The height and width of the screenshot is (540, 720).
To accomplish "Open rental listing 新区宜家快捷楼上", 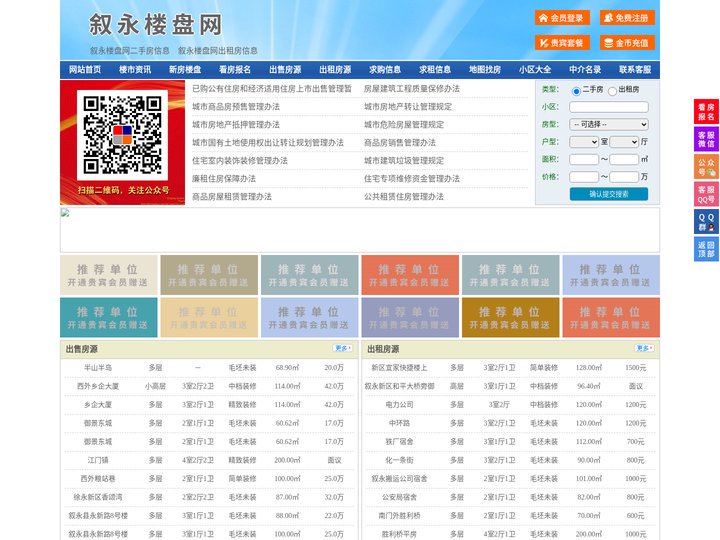I will tap(399, 368).
